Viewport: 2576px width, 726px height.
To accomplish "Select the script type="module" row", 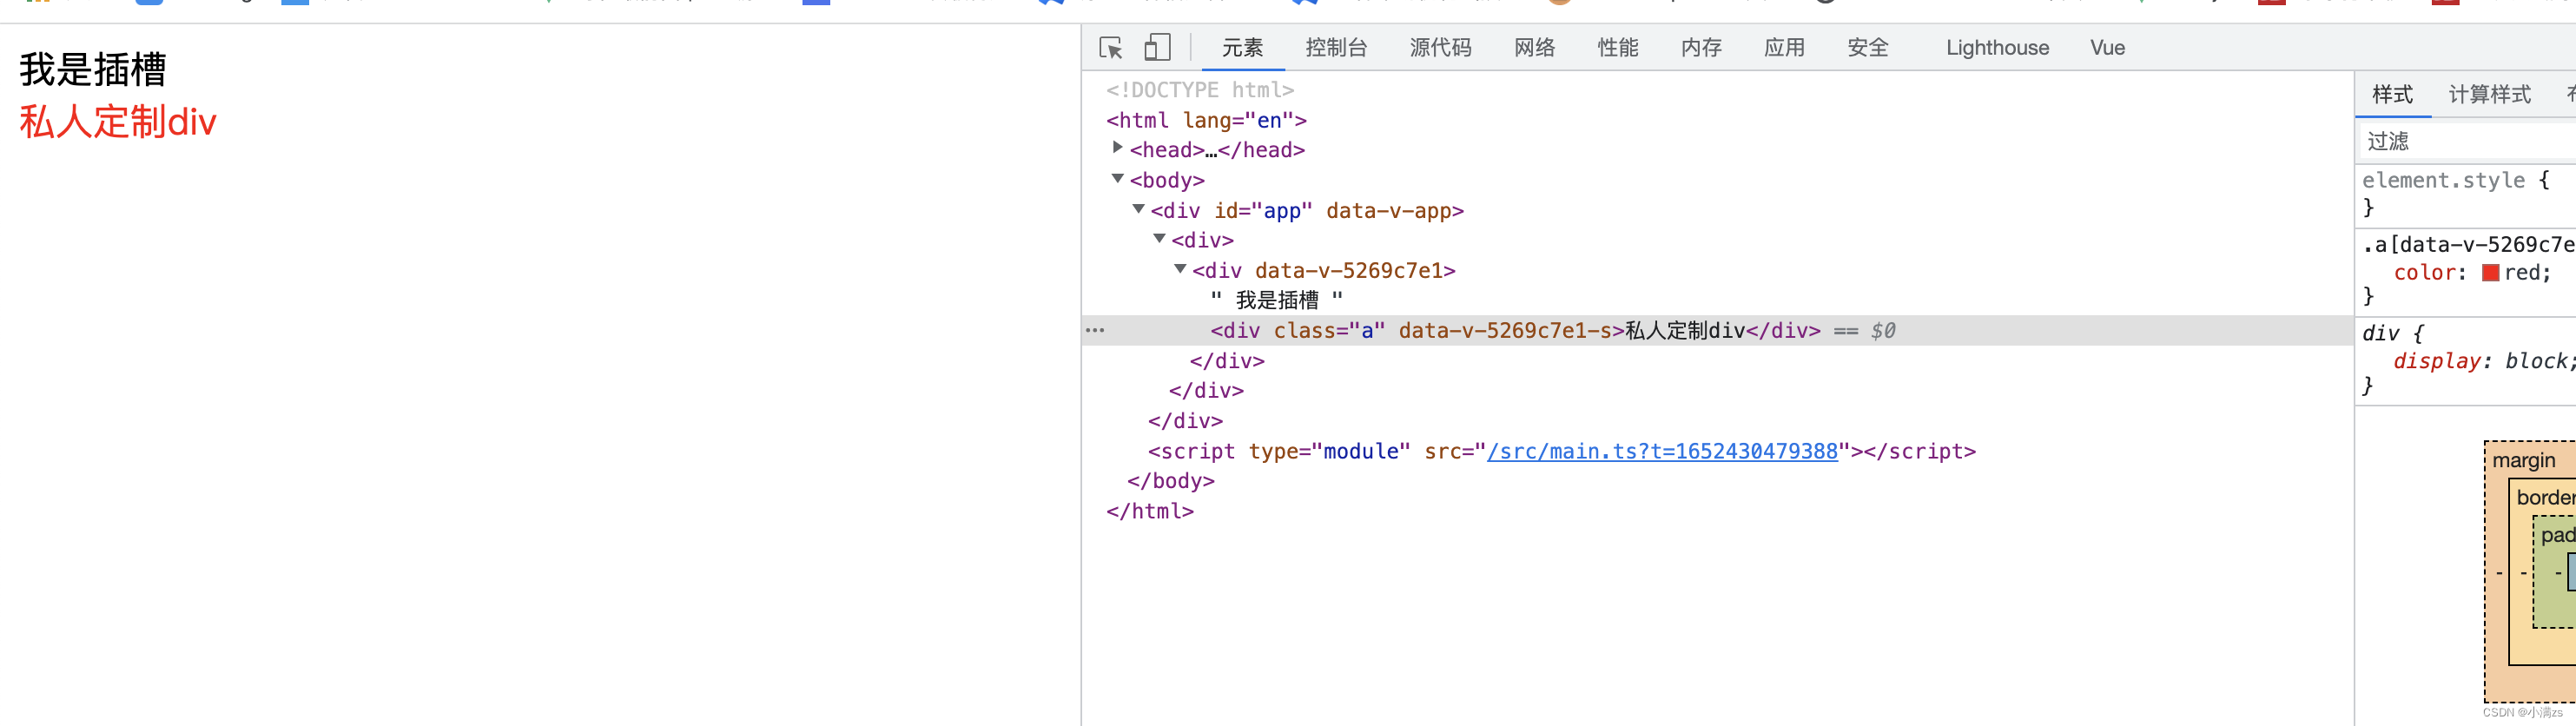I will click(1562, 451).
